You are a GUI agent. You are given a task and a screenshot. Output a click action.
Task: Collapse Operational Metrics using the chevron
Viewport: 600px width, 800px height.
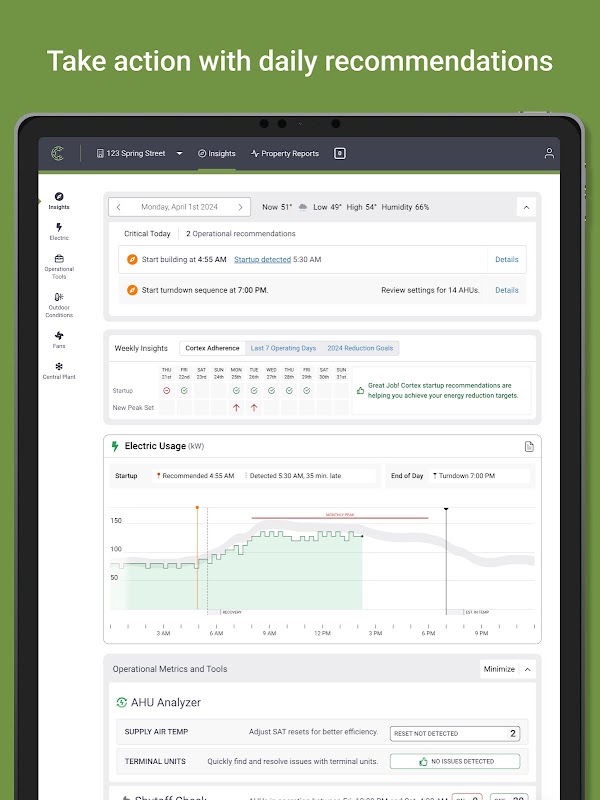point(528,669)
